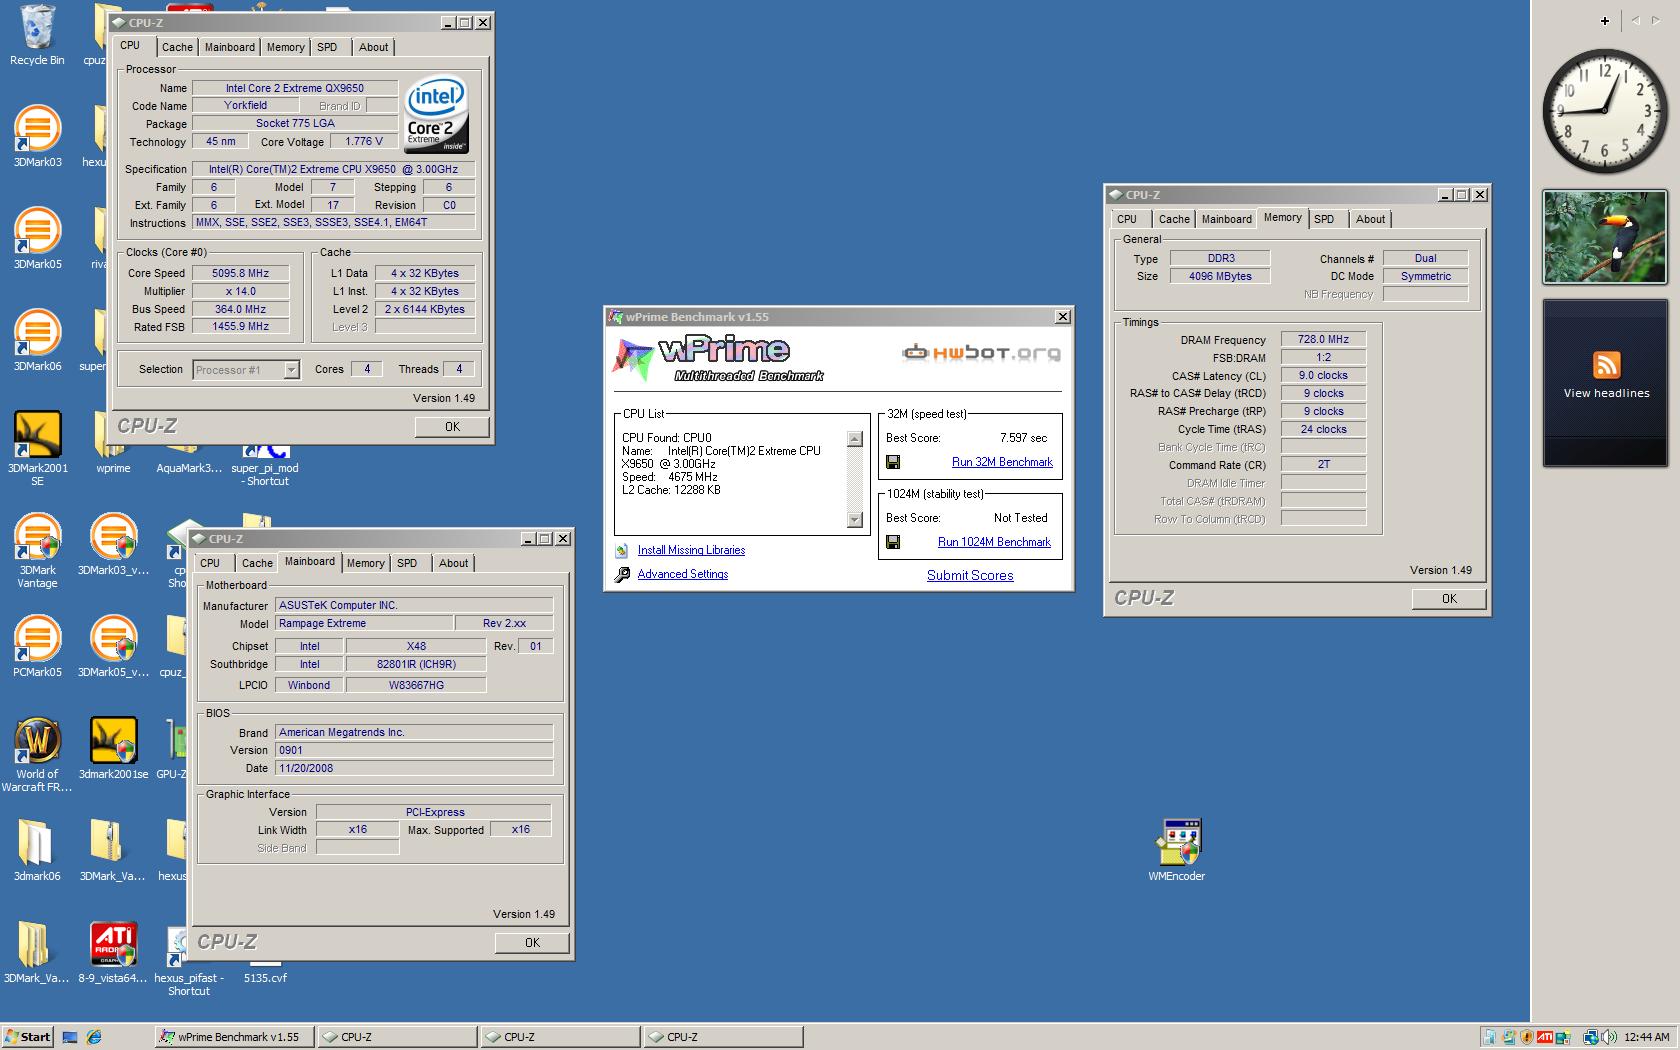
Task: Select the PCMark05 desktop icon
Action: (x=37, y=647)
